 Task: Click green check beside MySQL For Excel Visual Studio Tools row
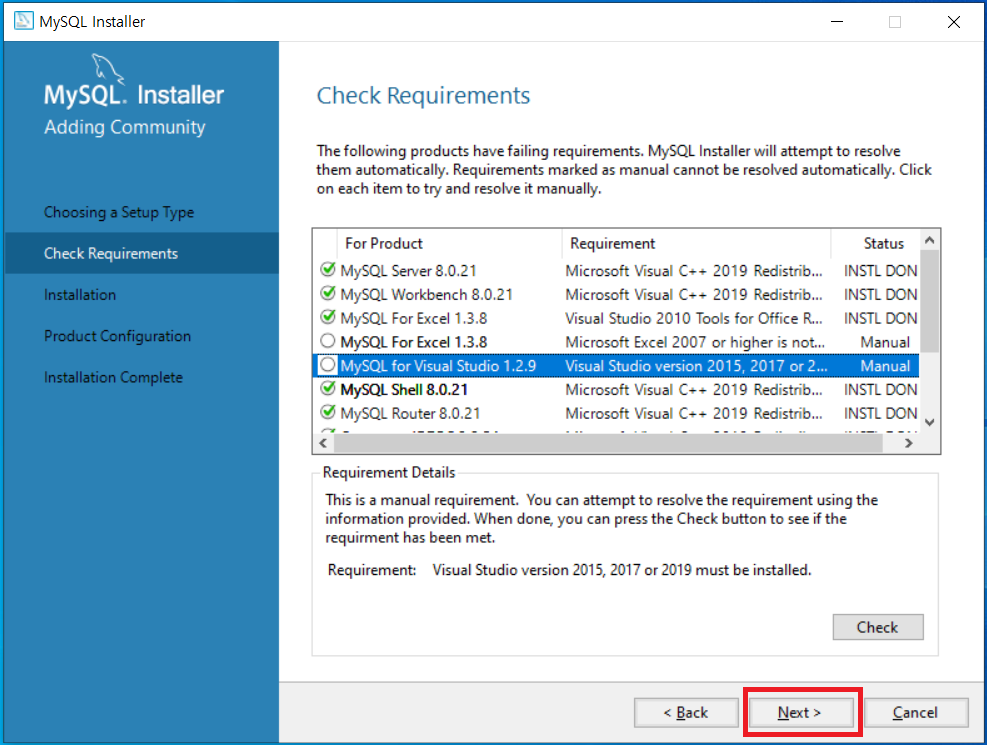tap(327, 318)
